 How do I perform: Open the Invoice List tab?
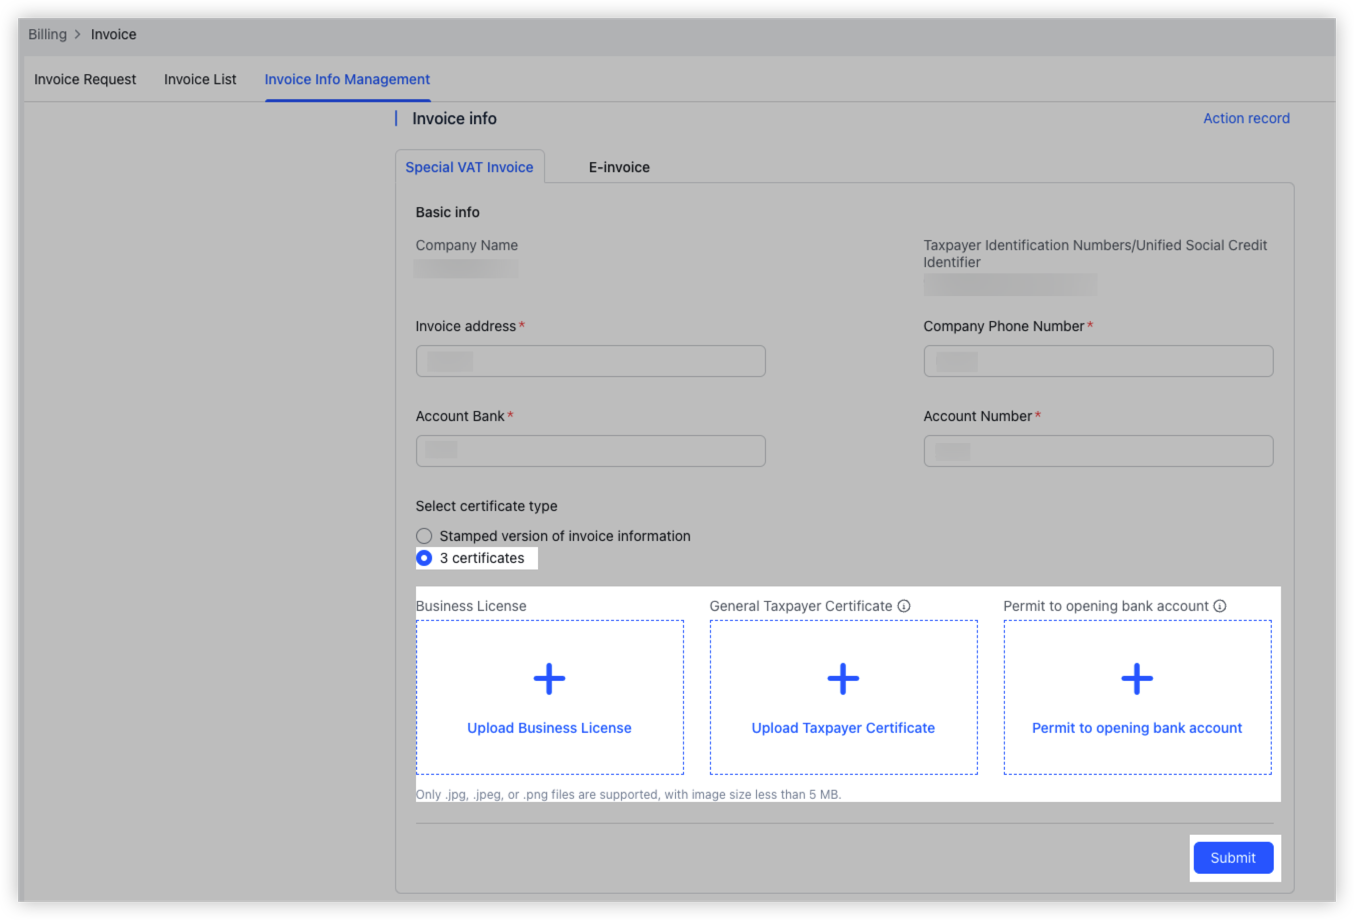pyautogui.click(x=199, y=79)
